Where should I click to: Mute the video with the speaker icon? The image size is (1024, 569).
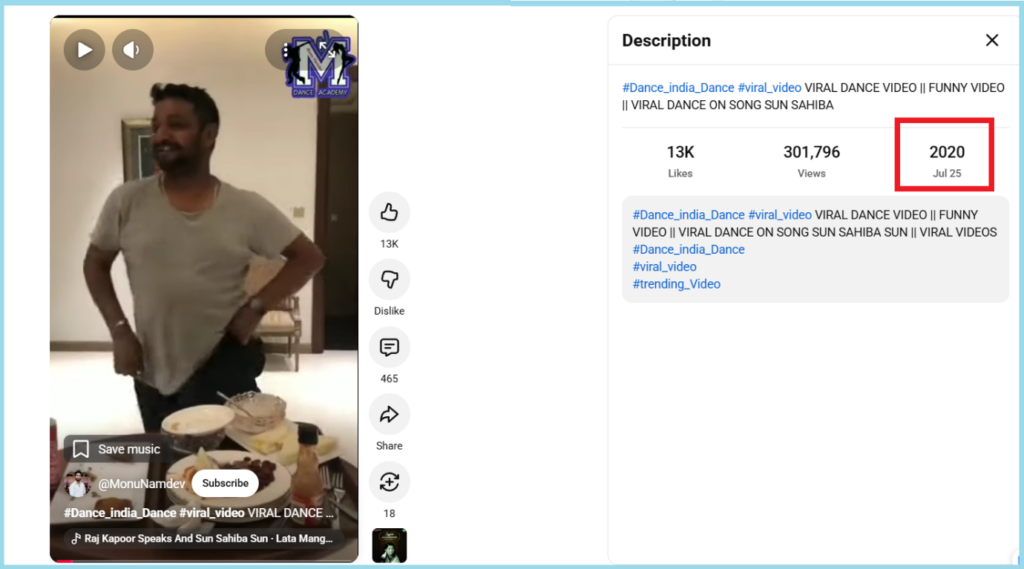[x=133, y=50]
